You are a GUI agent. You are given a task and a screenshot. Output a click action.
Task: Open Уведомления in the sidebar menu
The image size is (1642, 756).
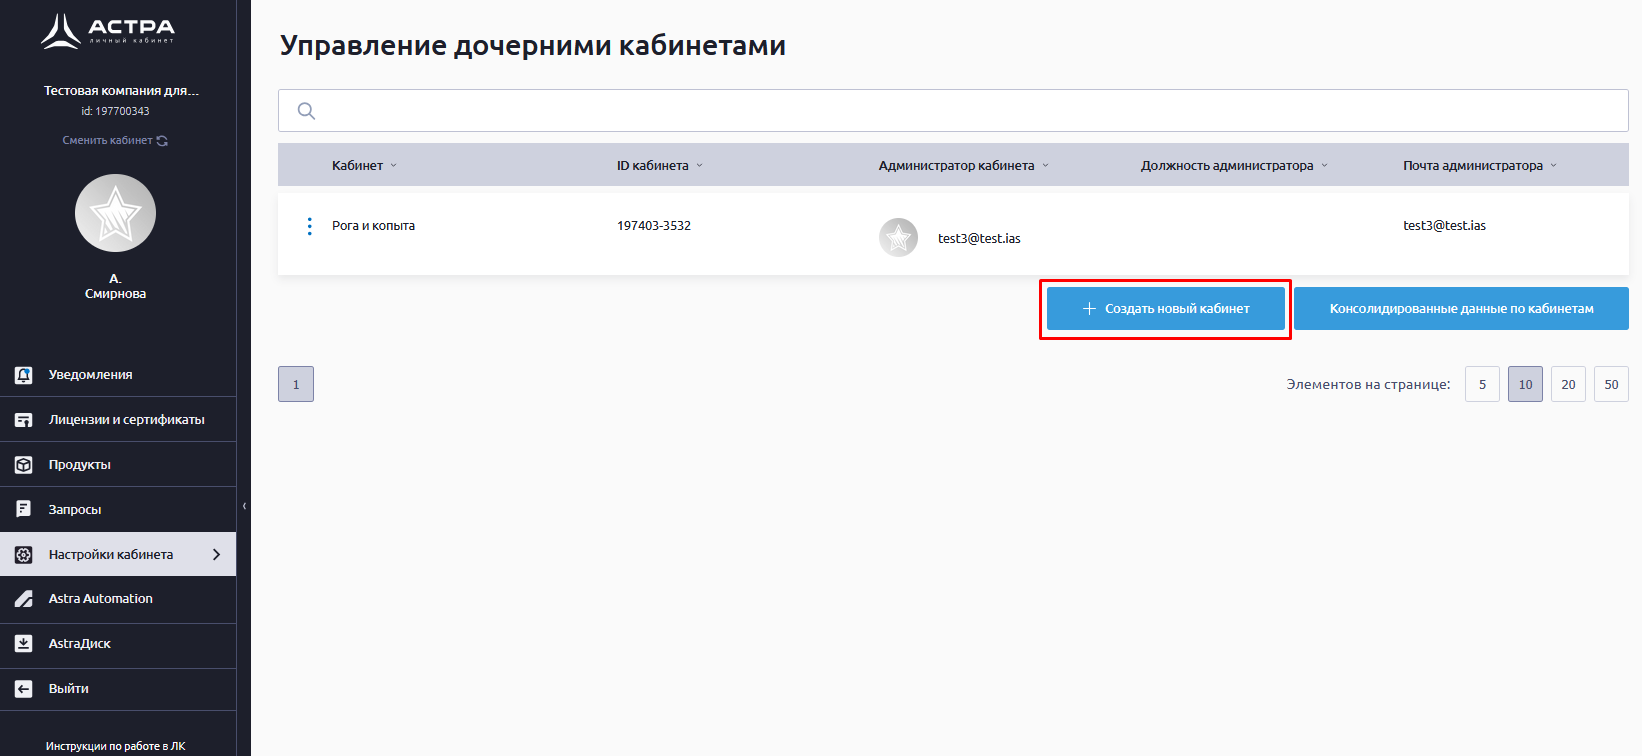point(118,375)
